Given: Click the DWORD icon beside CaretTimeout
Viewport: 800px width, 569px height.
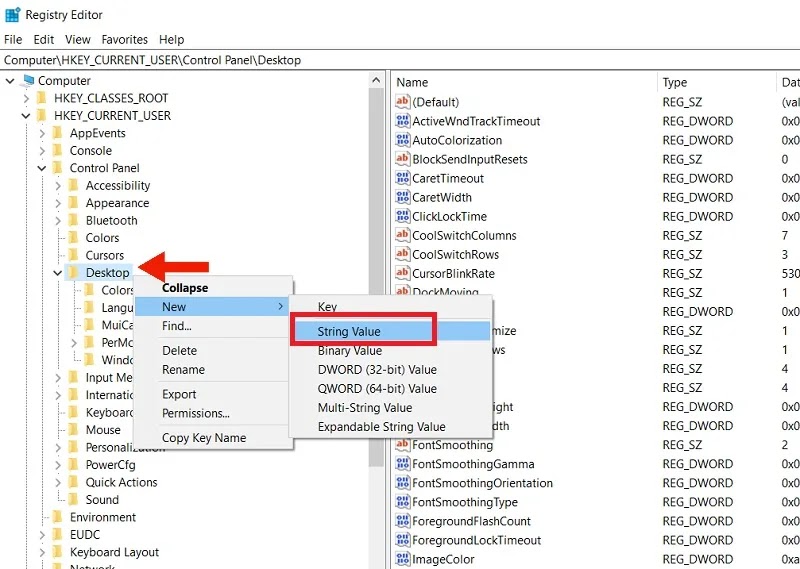Looking at the screenshot, I should click(x=403, y=178).
